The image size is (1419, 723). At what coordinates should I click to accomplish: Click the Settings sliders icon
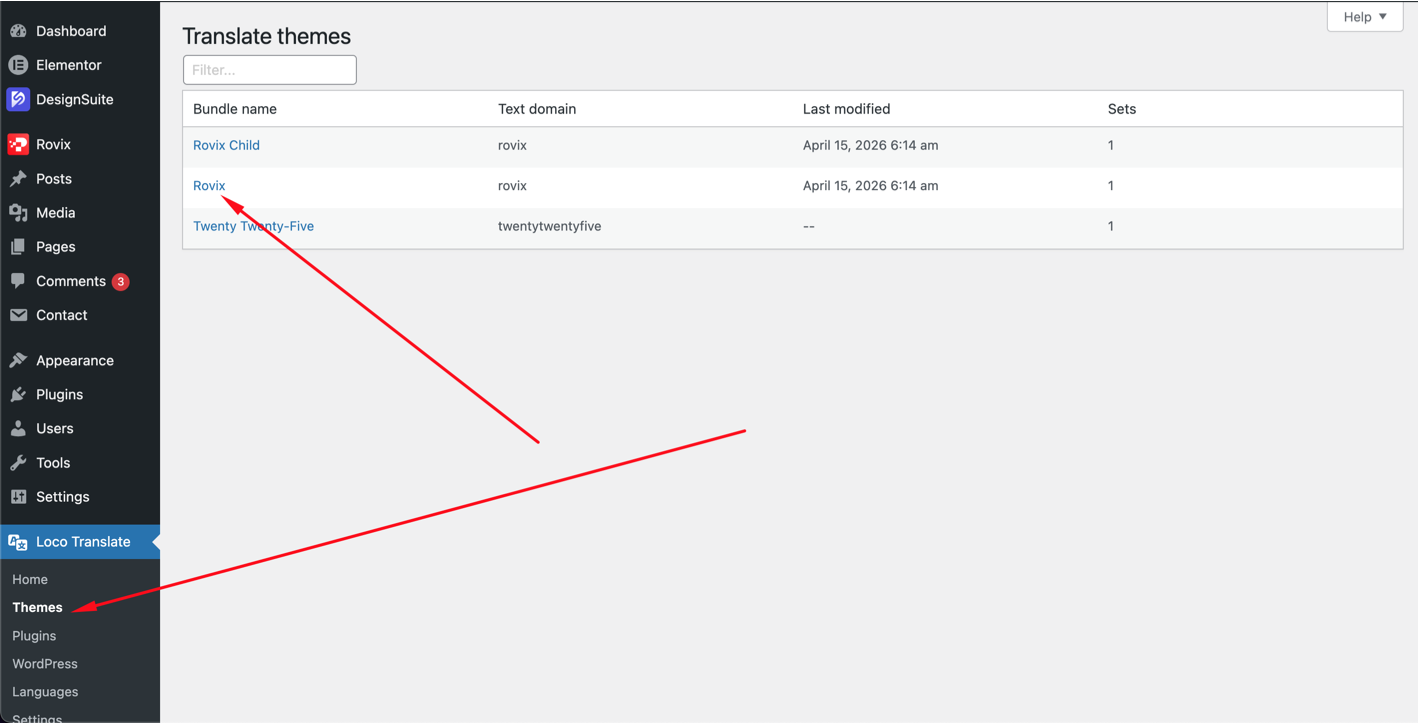pos(18,497)
